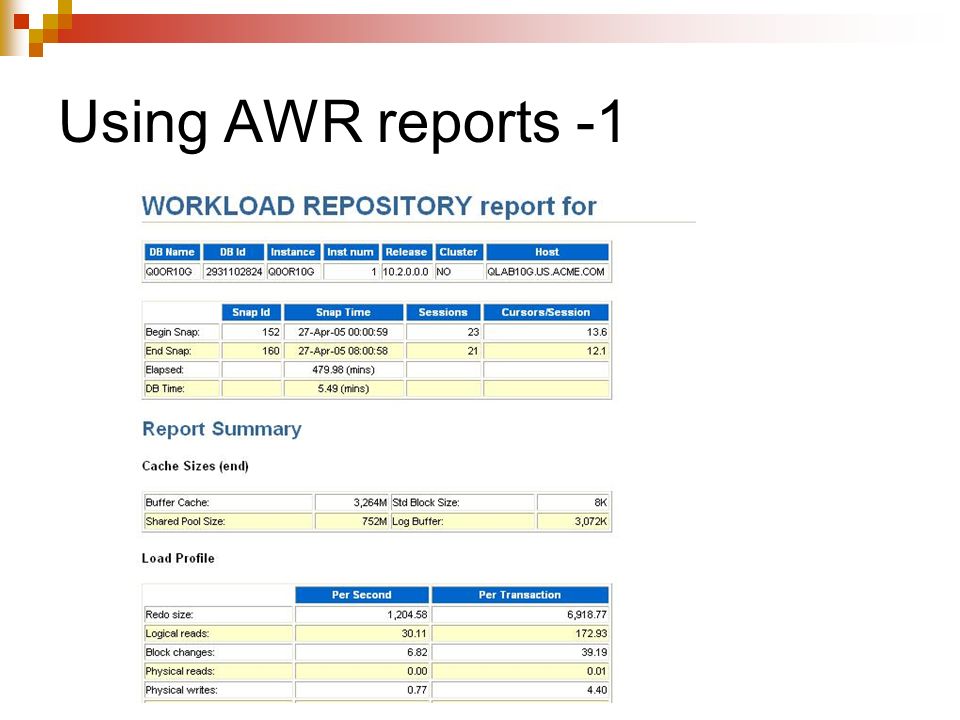Click the cluster value NO
The height and width of the screenshot is (720, 960).
443,272
